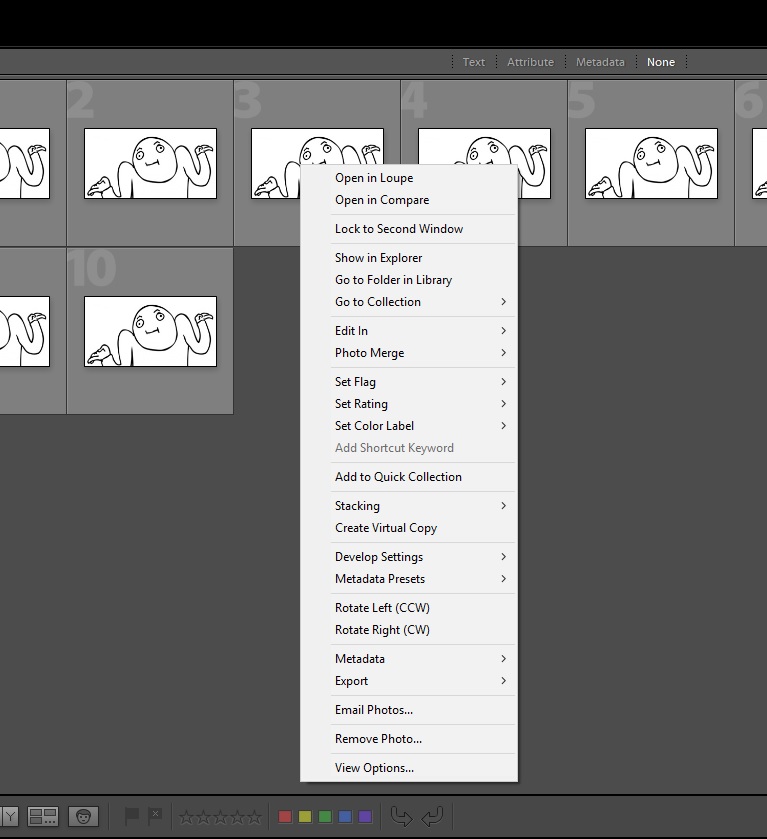
Task: Select thumbnail in grid cell 5
Action: pos(651,163)
